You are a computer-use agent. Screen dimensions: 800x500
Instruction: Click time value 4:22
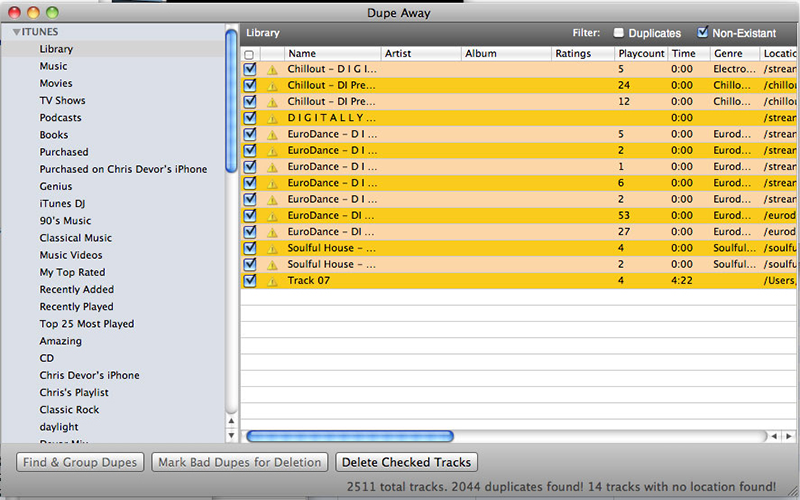click(682, 281)
